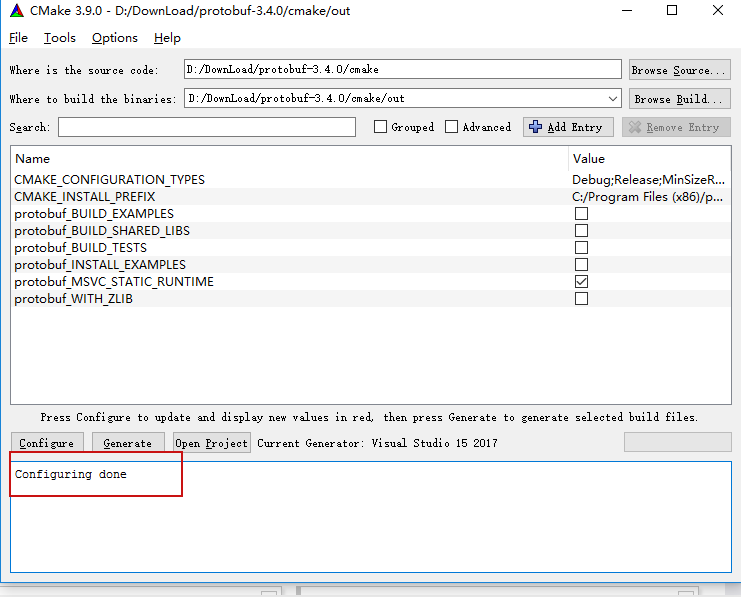Toggle protobuf_INSTALL_EXAMPLES checkbox
Screen dimensions: 741x597
tap(581, 265)
